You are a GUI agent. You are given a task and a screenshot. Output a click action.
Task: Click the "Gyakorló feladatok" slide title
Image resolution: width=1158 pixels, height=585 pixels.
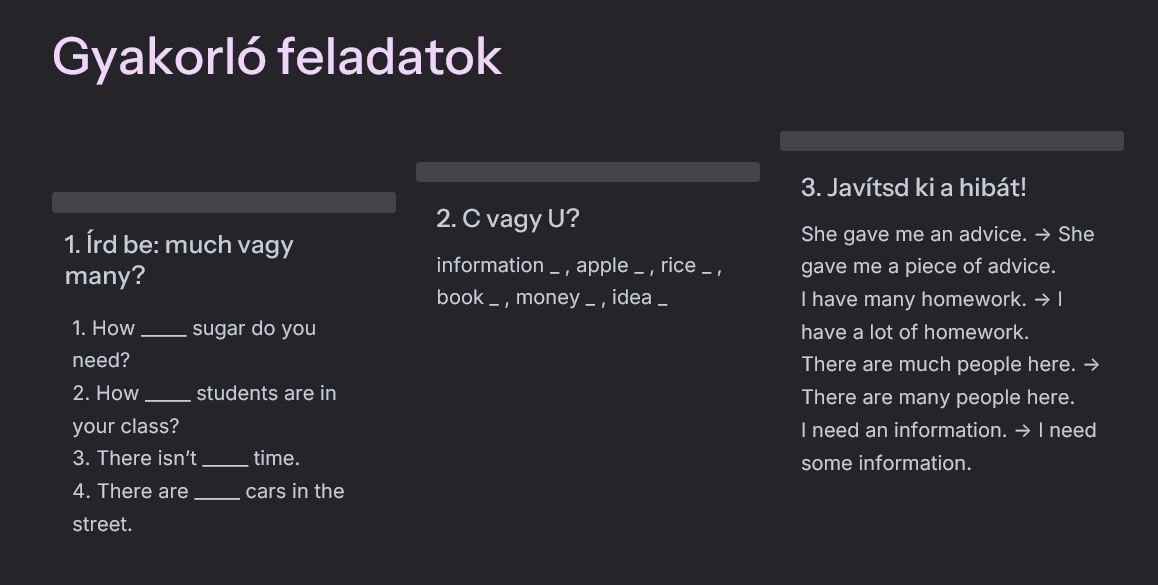[277, 57]
